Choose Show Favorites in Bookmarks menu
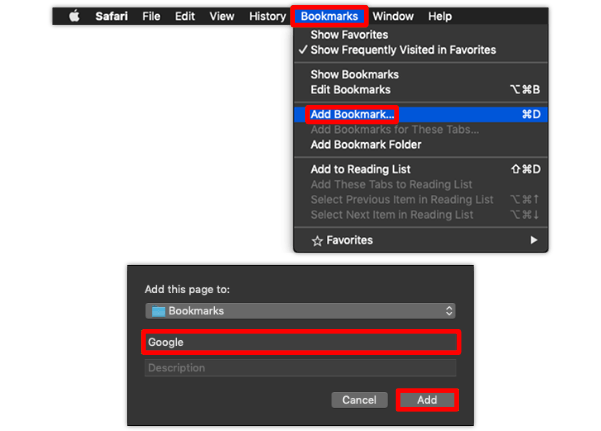The width and height of the screenshot is (601, 431). coord(420,35)
